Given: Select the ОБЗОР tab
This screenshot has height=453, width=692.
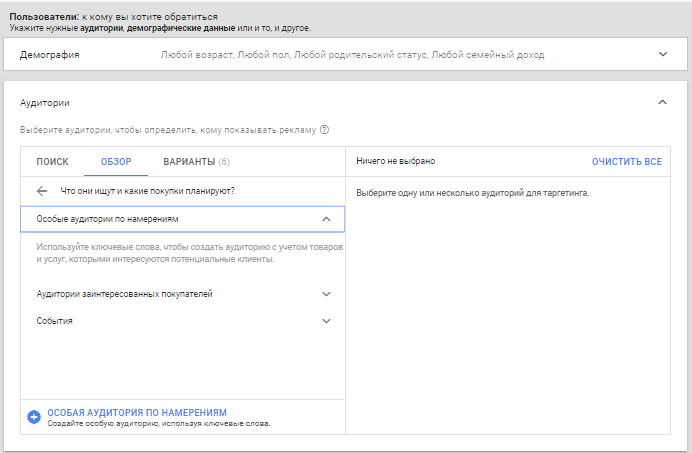Looking at the screenshot, I should tap(116, 161).
